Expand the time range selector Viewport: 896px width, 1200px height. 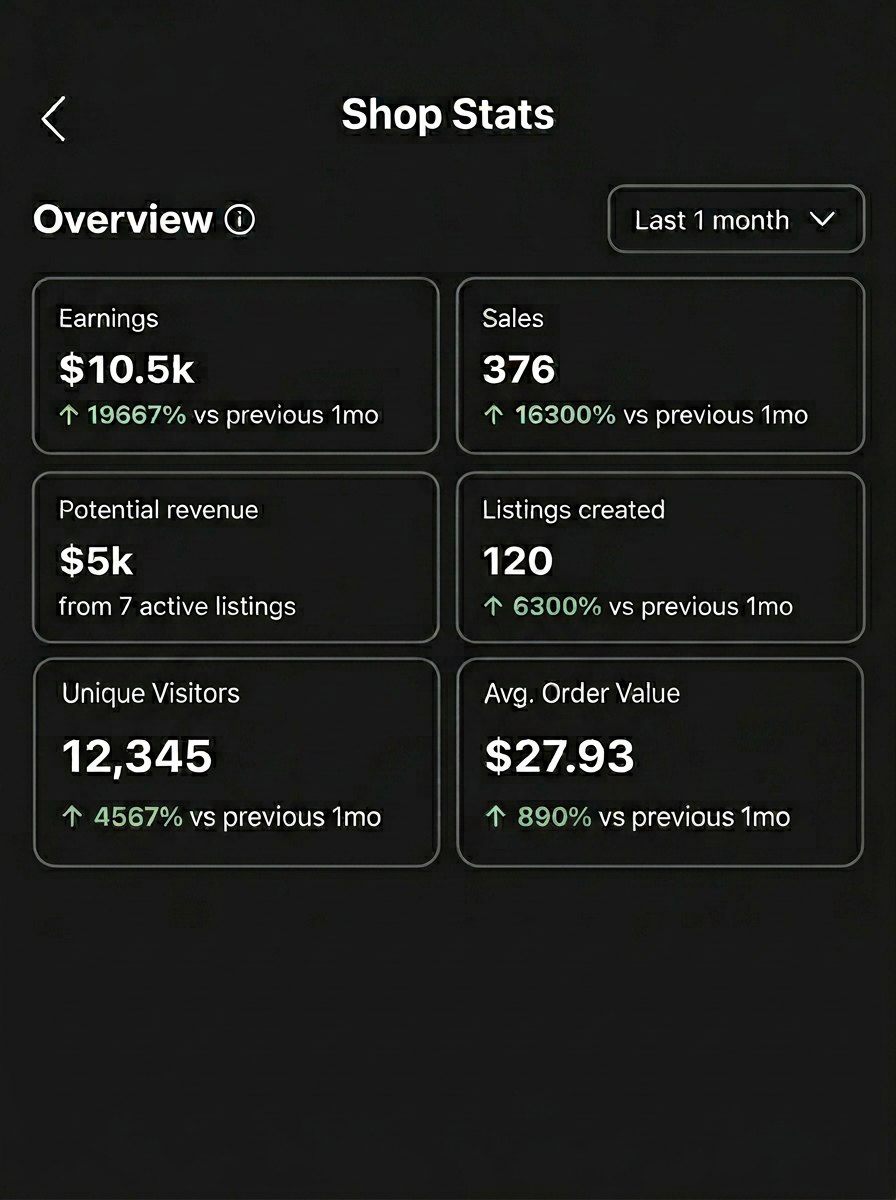(x=736, y=219)
